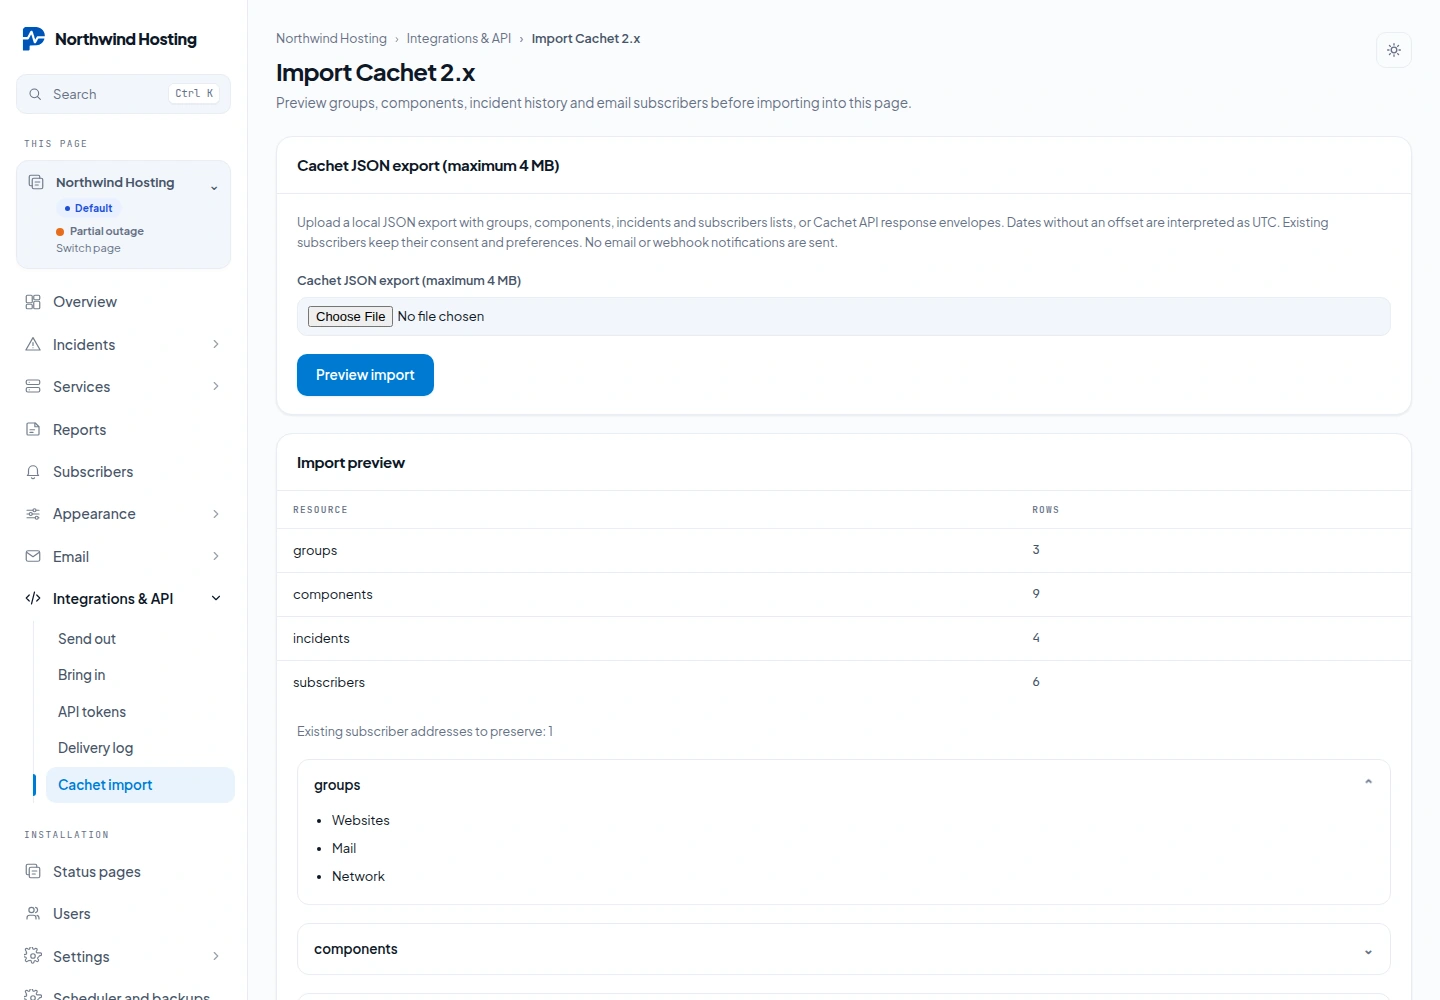Toggle the light/dark theme sun icon
Viewport: 1440px width, 1000px height.
click(x=1394, y=50)
